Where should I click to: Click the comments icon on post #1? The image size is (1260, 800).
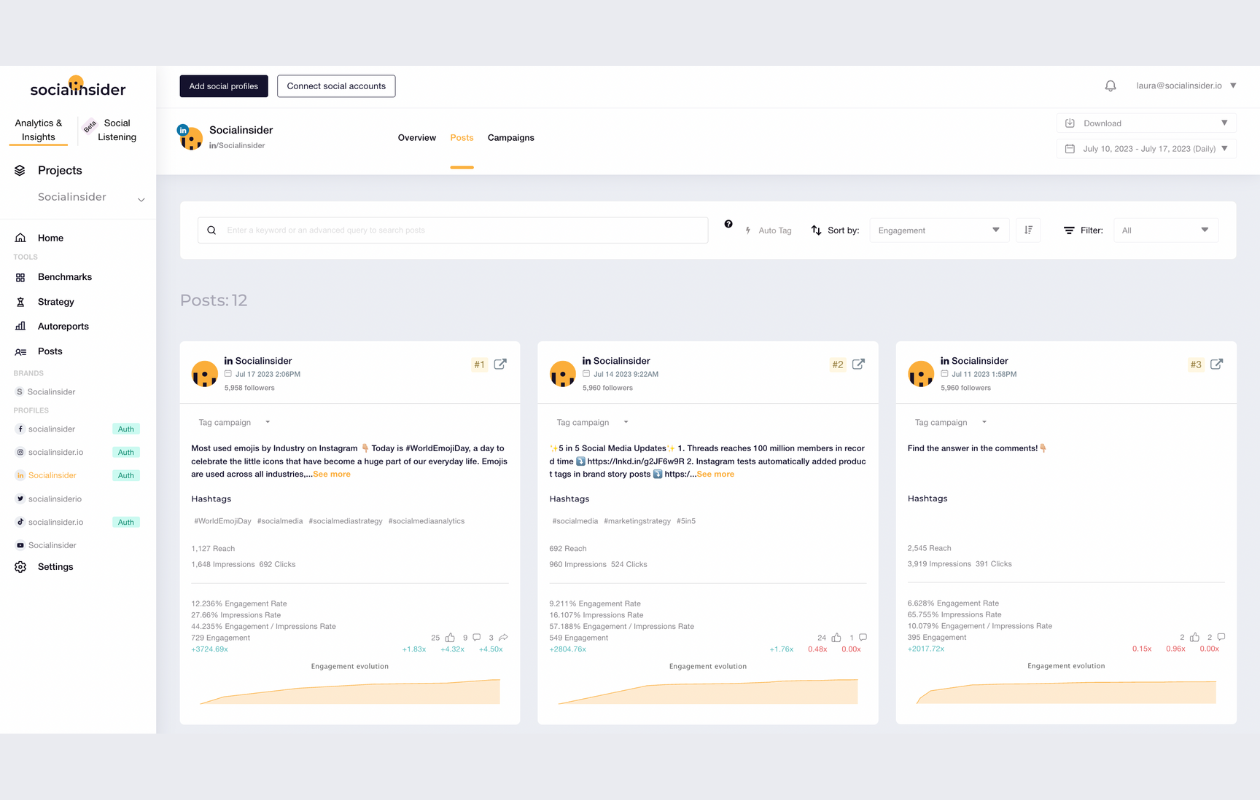click(477, 637)
